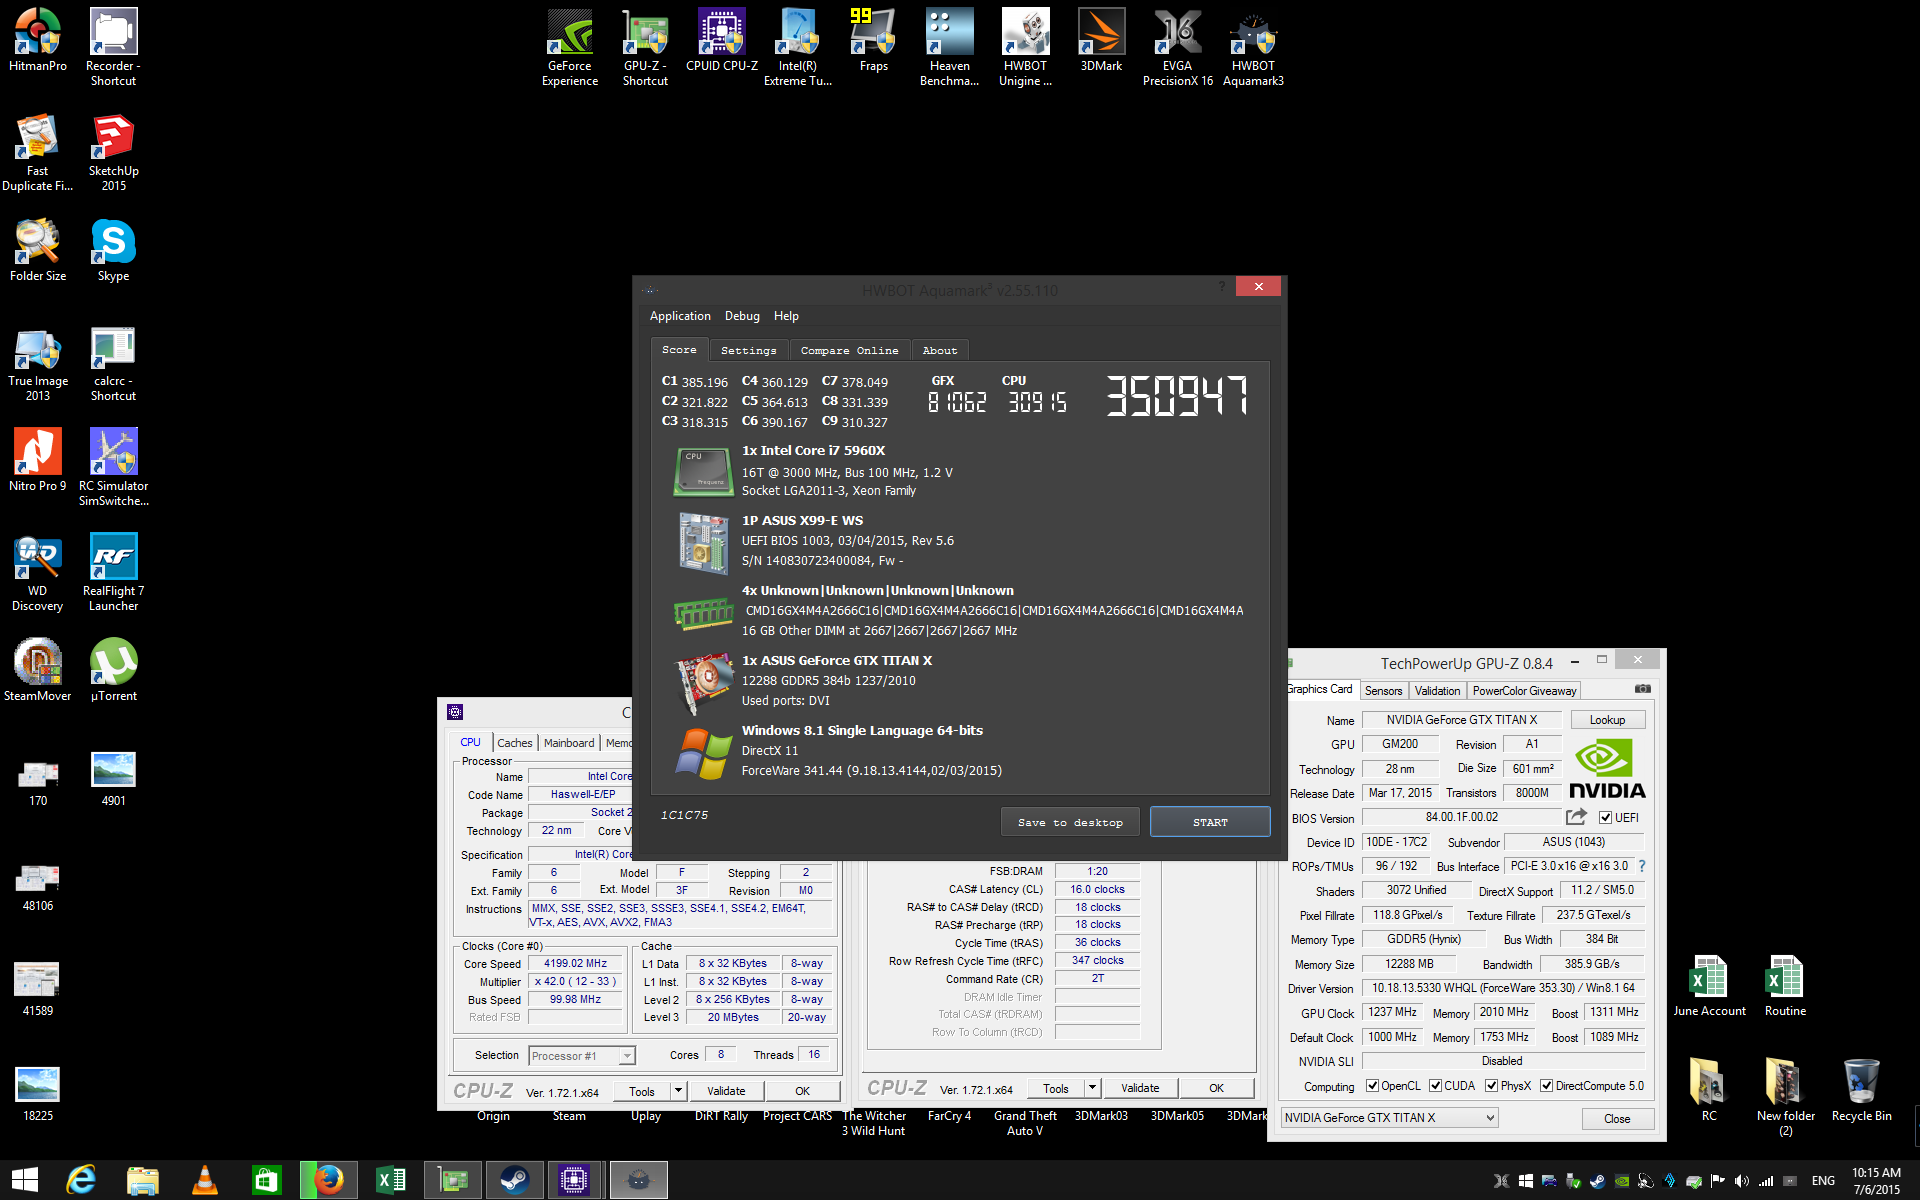
Task: Click taskbar volume speaker icon
Action: point(1742,1181)
